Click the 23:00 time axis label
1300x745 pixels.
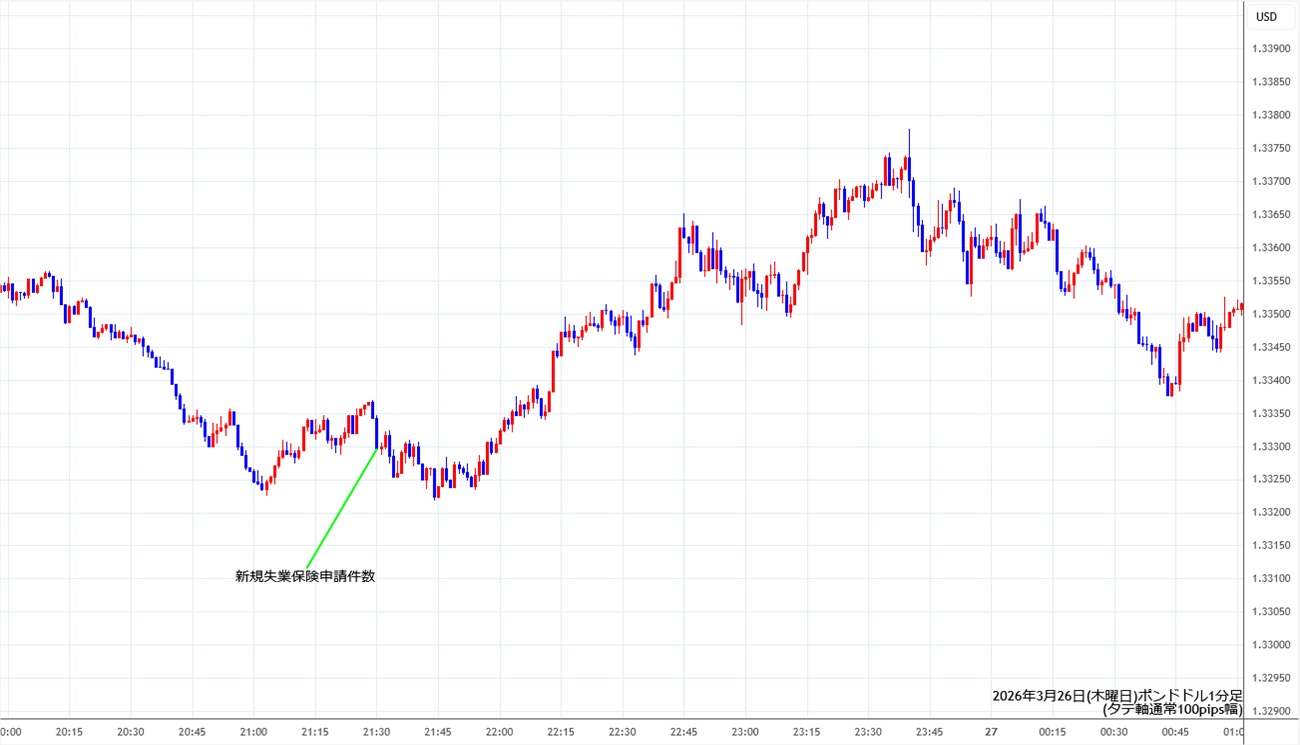745,732
